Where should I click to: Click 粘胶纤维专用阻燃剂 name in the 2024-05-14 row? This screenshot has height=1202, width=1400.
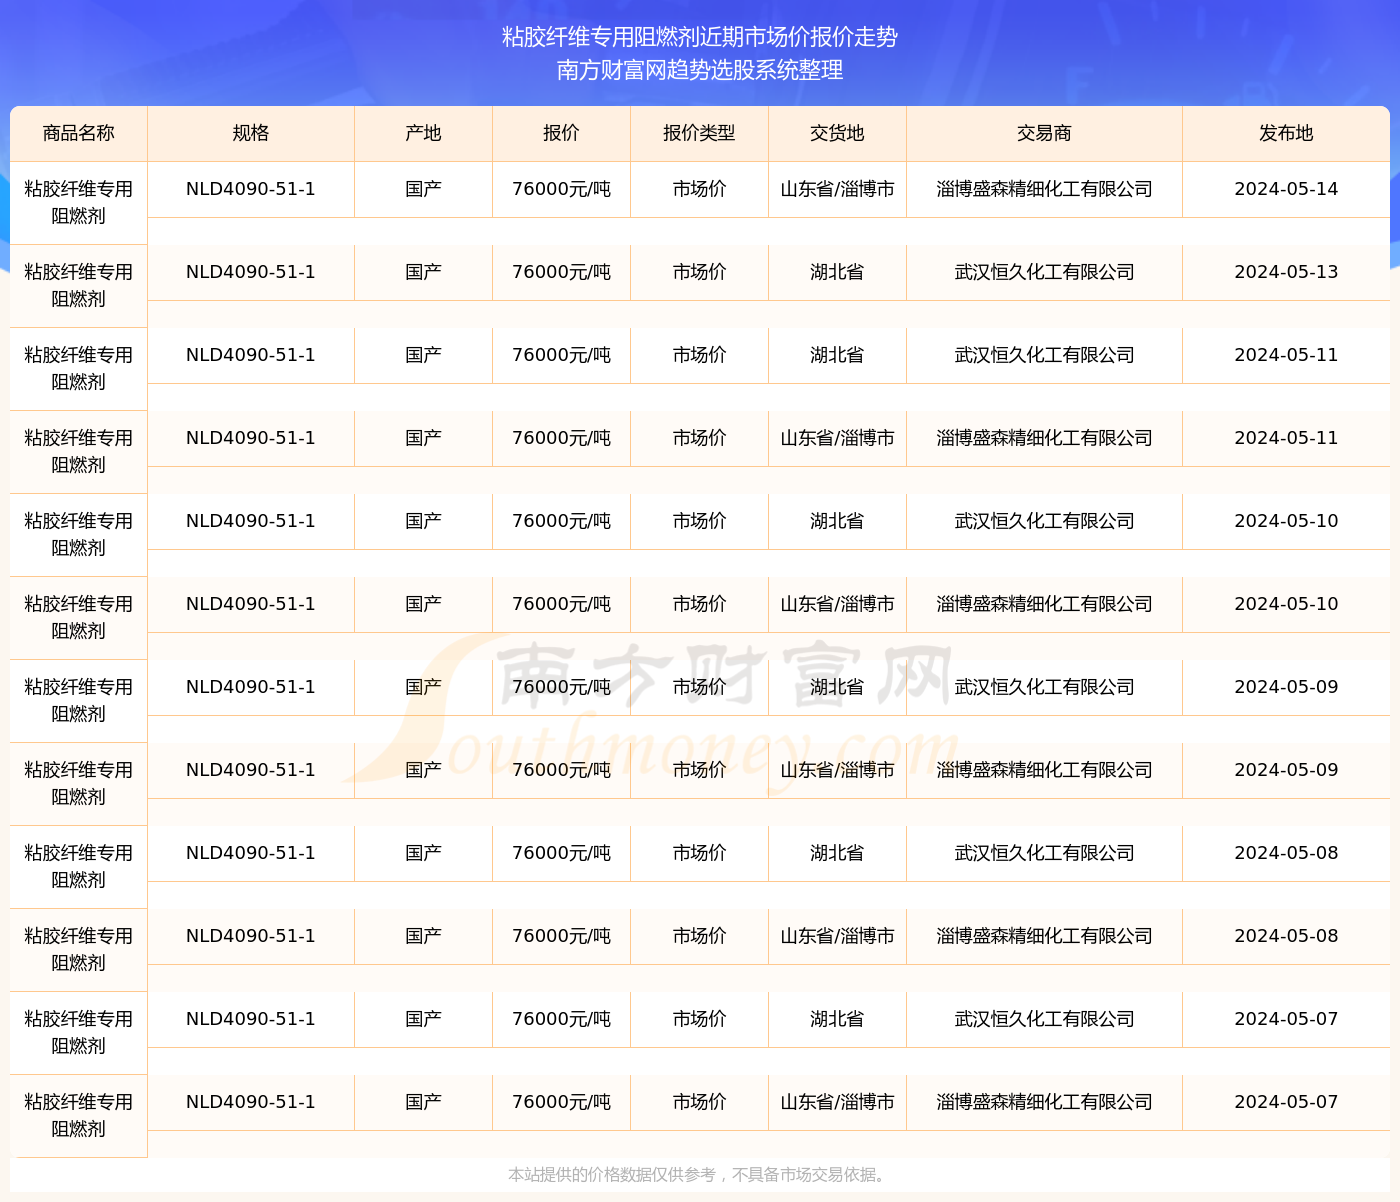pos(79,203)
